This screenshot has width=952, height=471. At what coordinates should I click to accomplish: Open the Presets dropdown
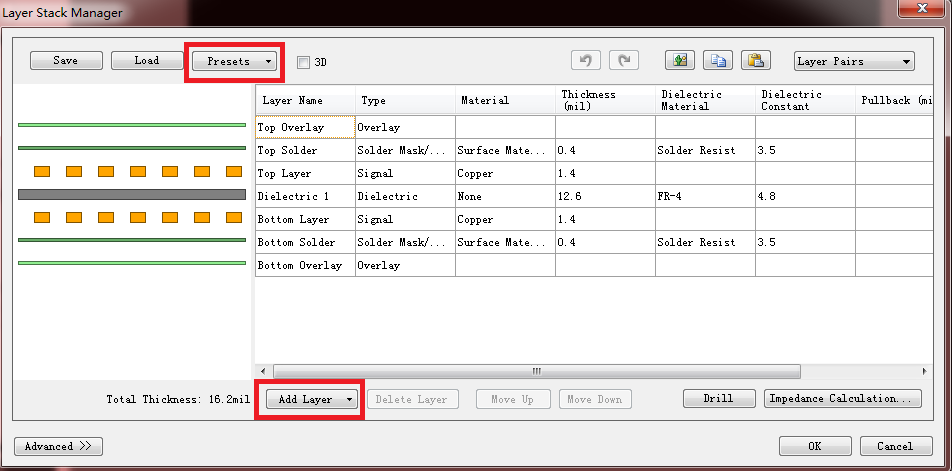(234, 61)
